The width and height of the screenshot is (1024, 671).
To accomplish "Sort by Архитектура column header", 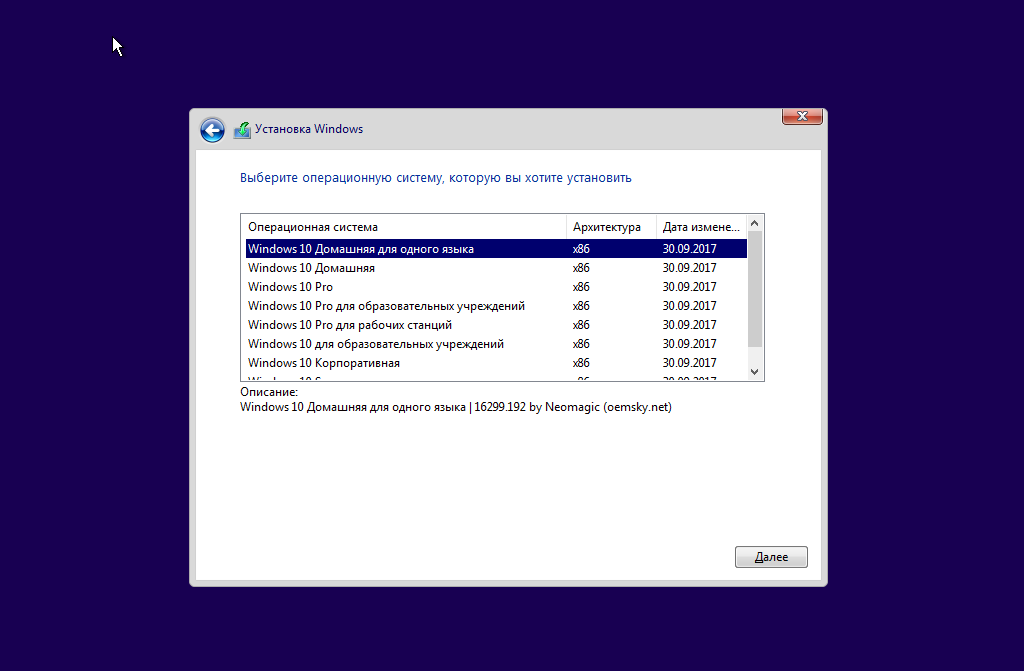I will [x=611, y=227].
